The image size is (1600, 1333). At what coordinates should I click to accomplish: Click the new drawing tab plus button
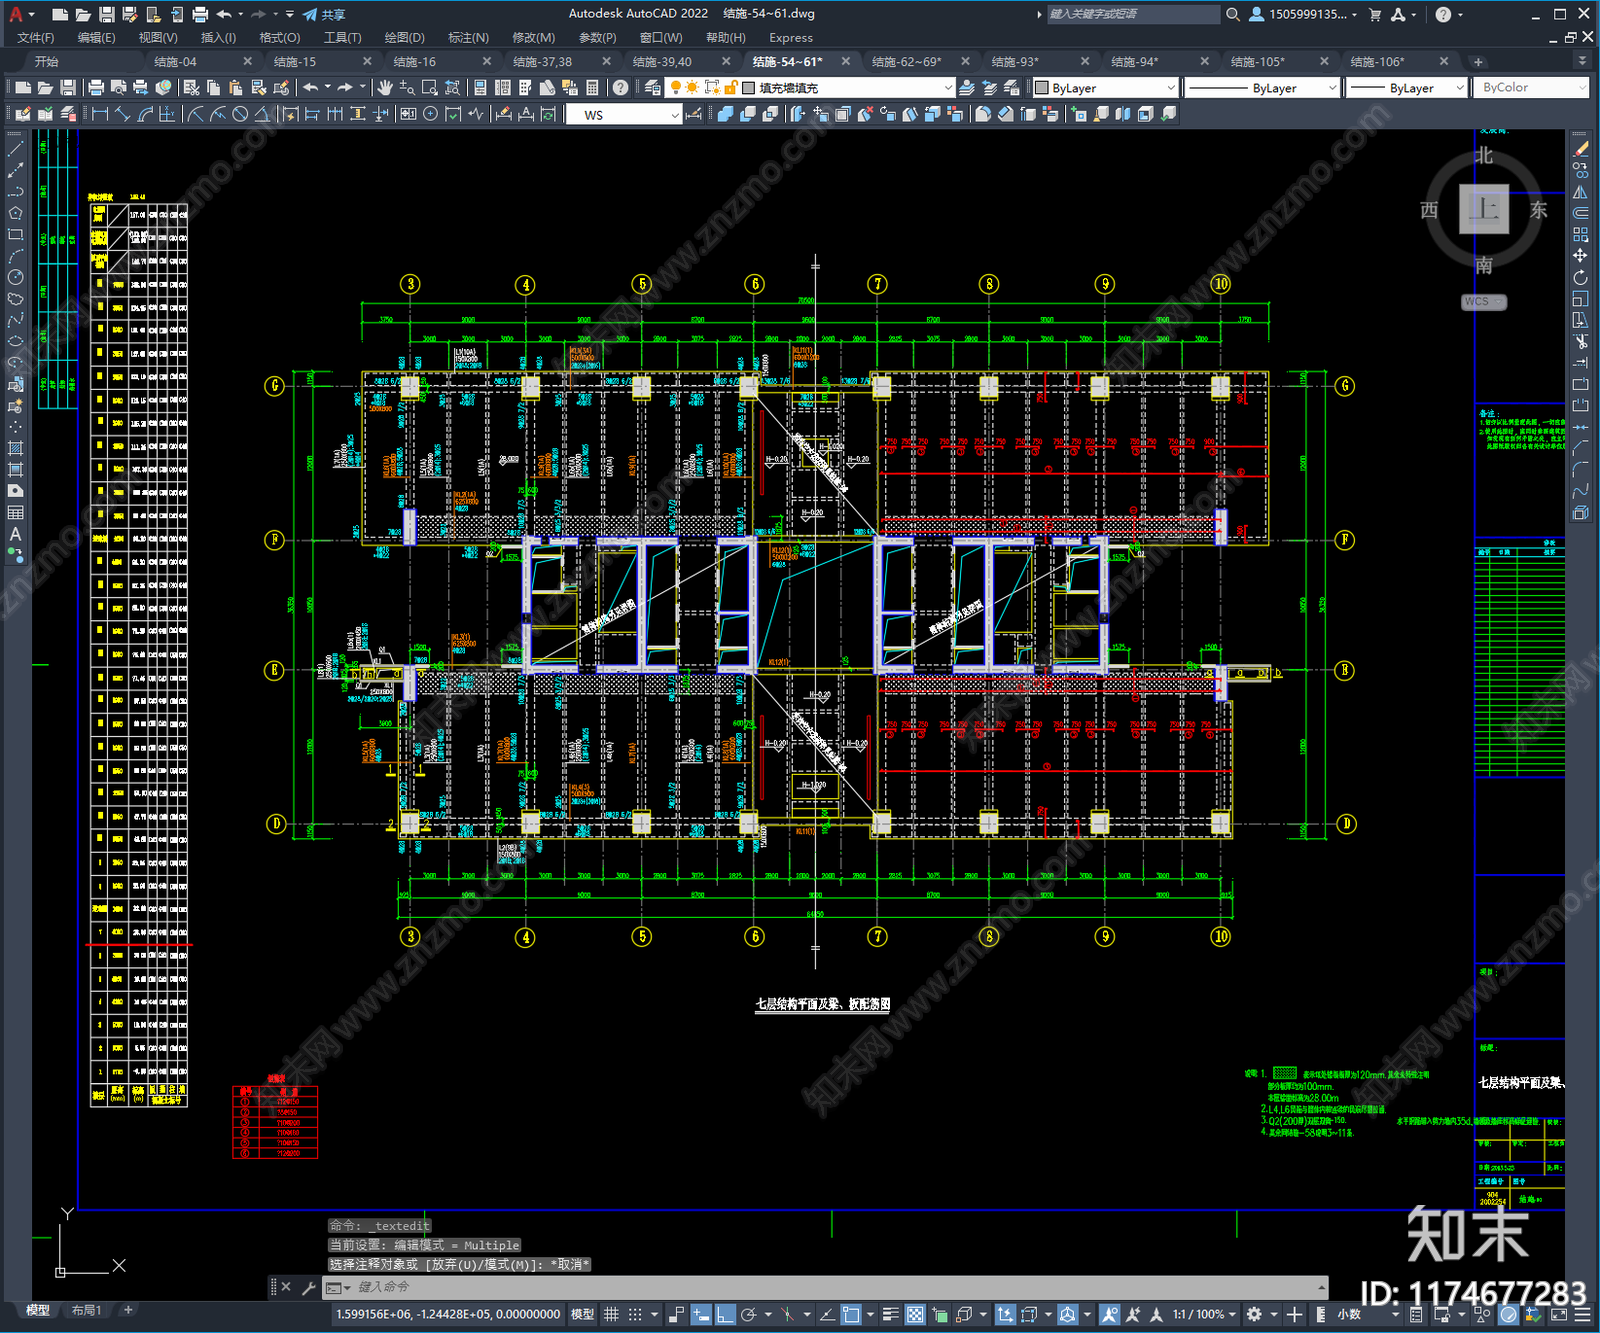point(1478,62)
